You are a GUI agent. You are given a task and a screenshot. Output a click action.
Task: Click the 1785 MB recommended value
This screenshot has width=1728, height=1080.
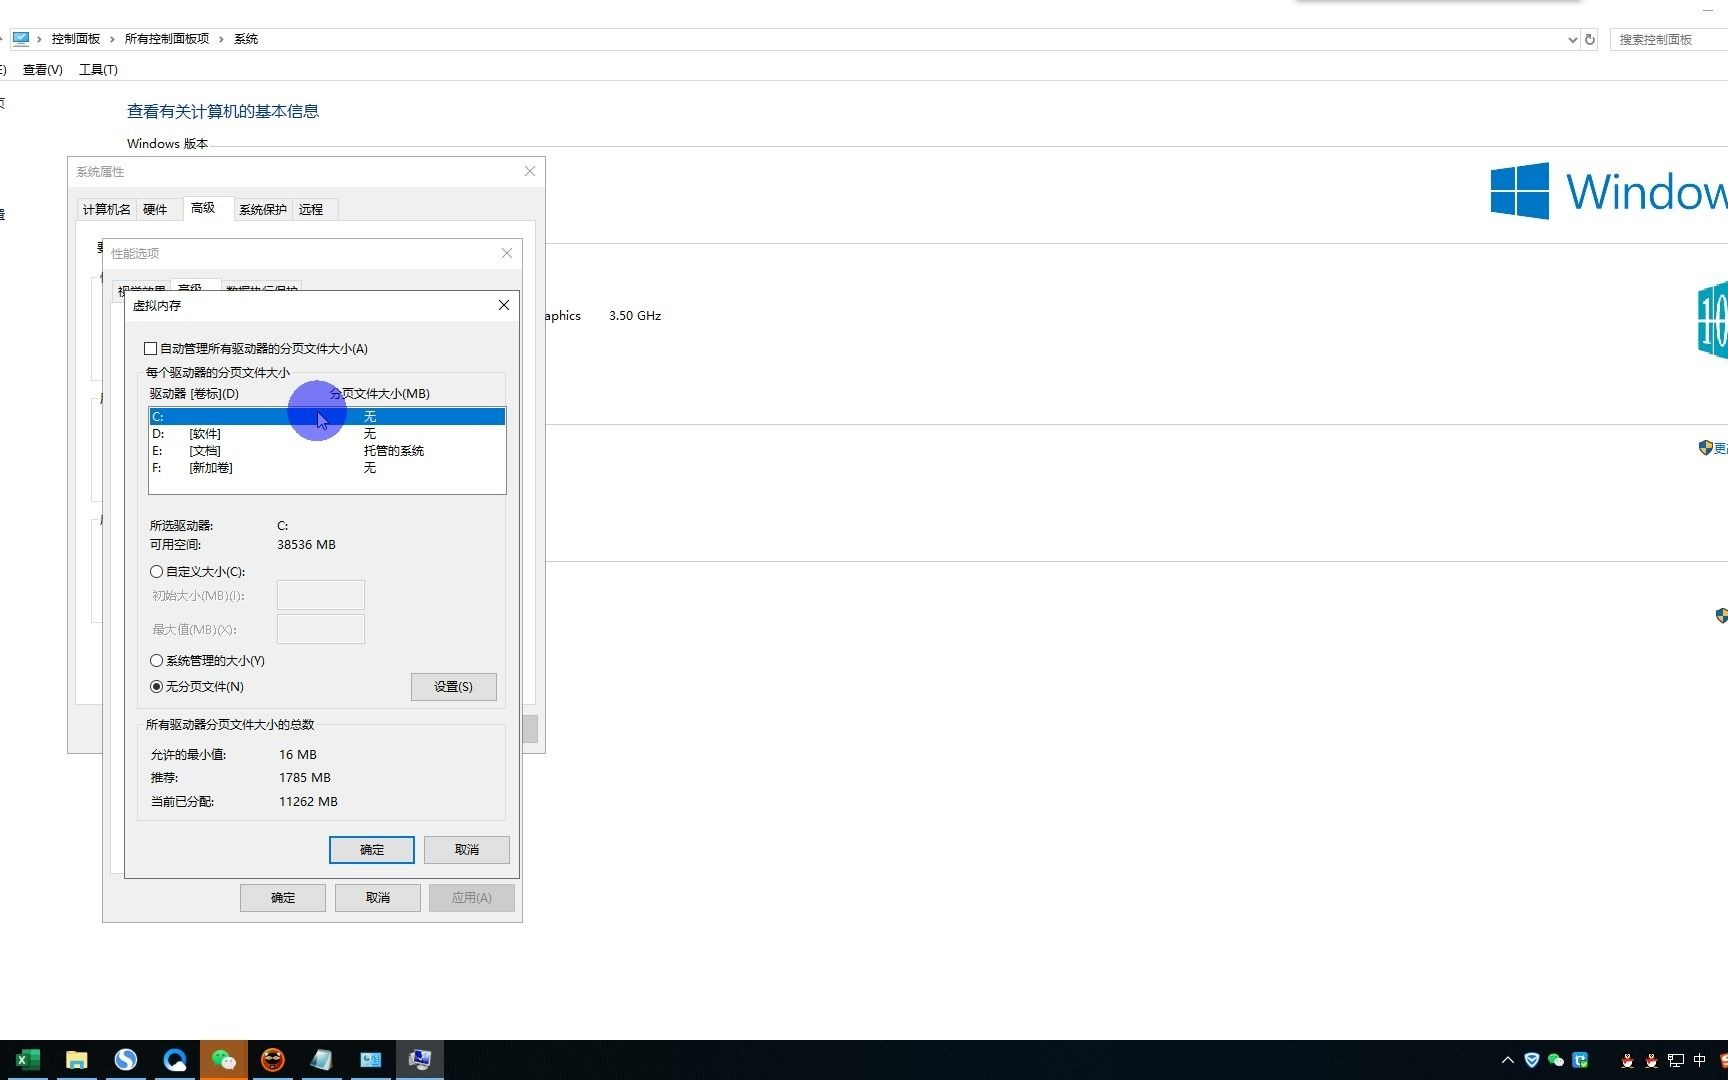(x=305, y=778)
